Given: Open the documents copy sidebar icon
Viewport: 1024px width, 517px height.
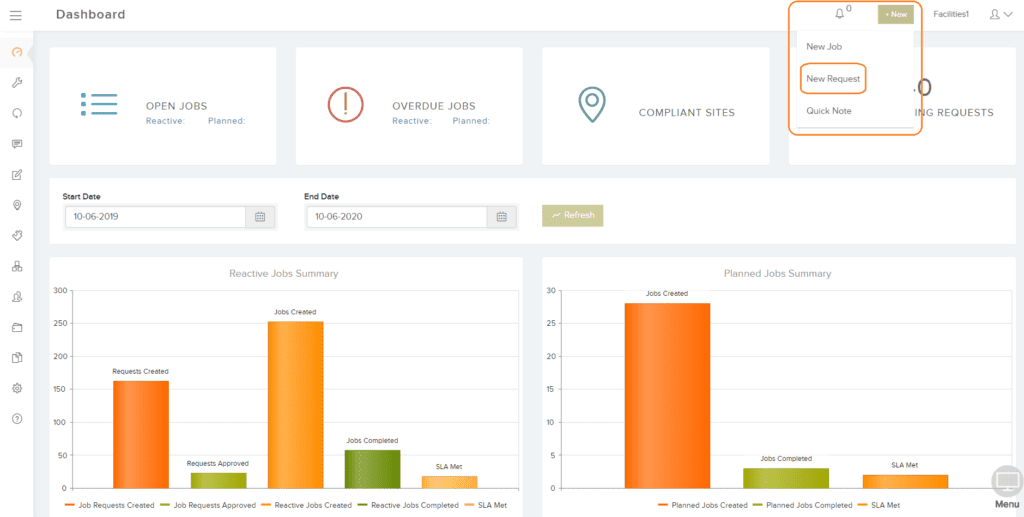Looking at the screenshot, I should (x=17, y=358).
